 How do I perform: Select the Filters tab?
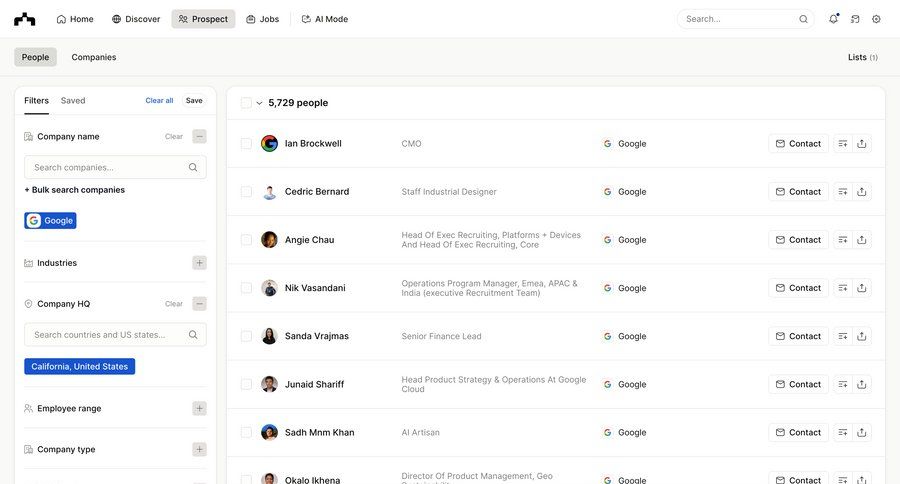36,100
